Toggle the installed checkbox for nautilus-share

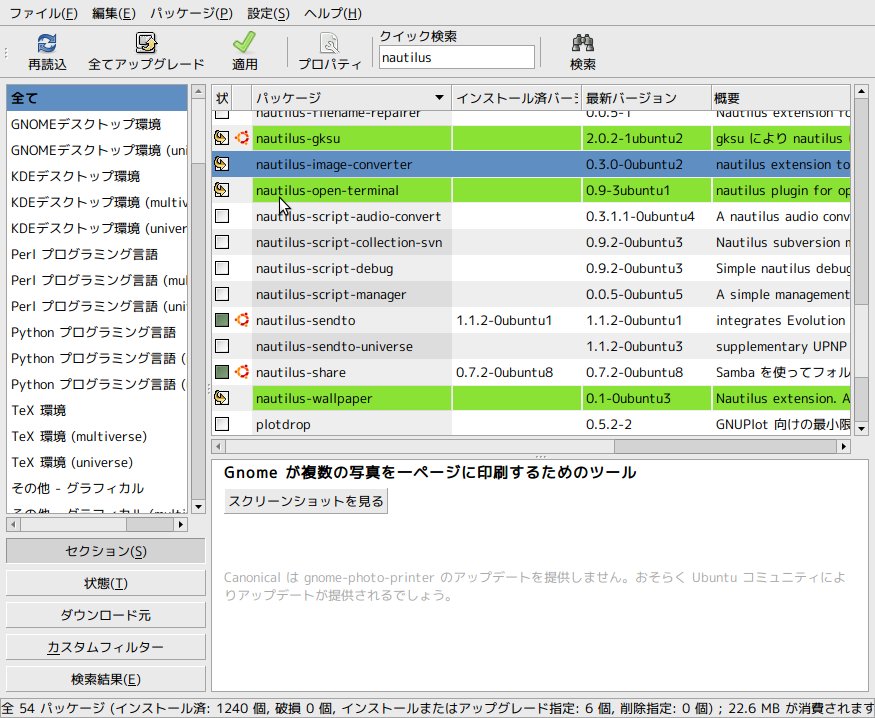222,372
